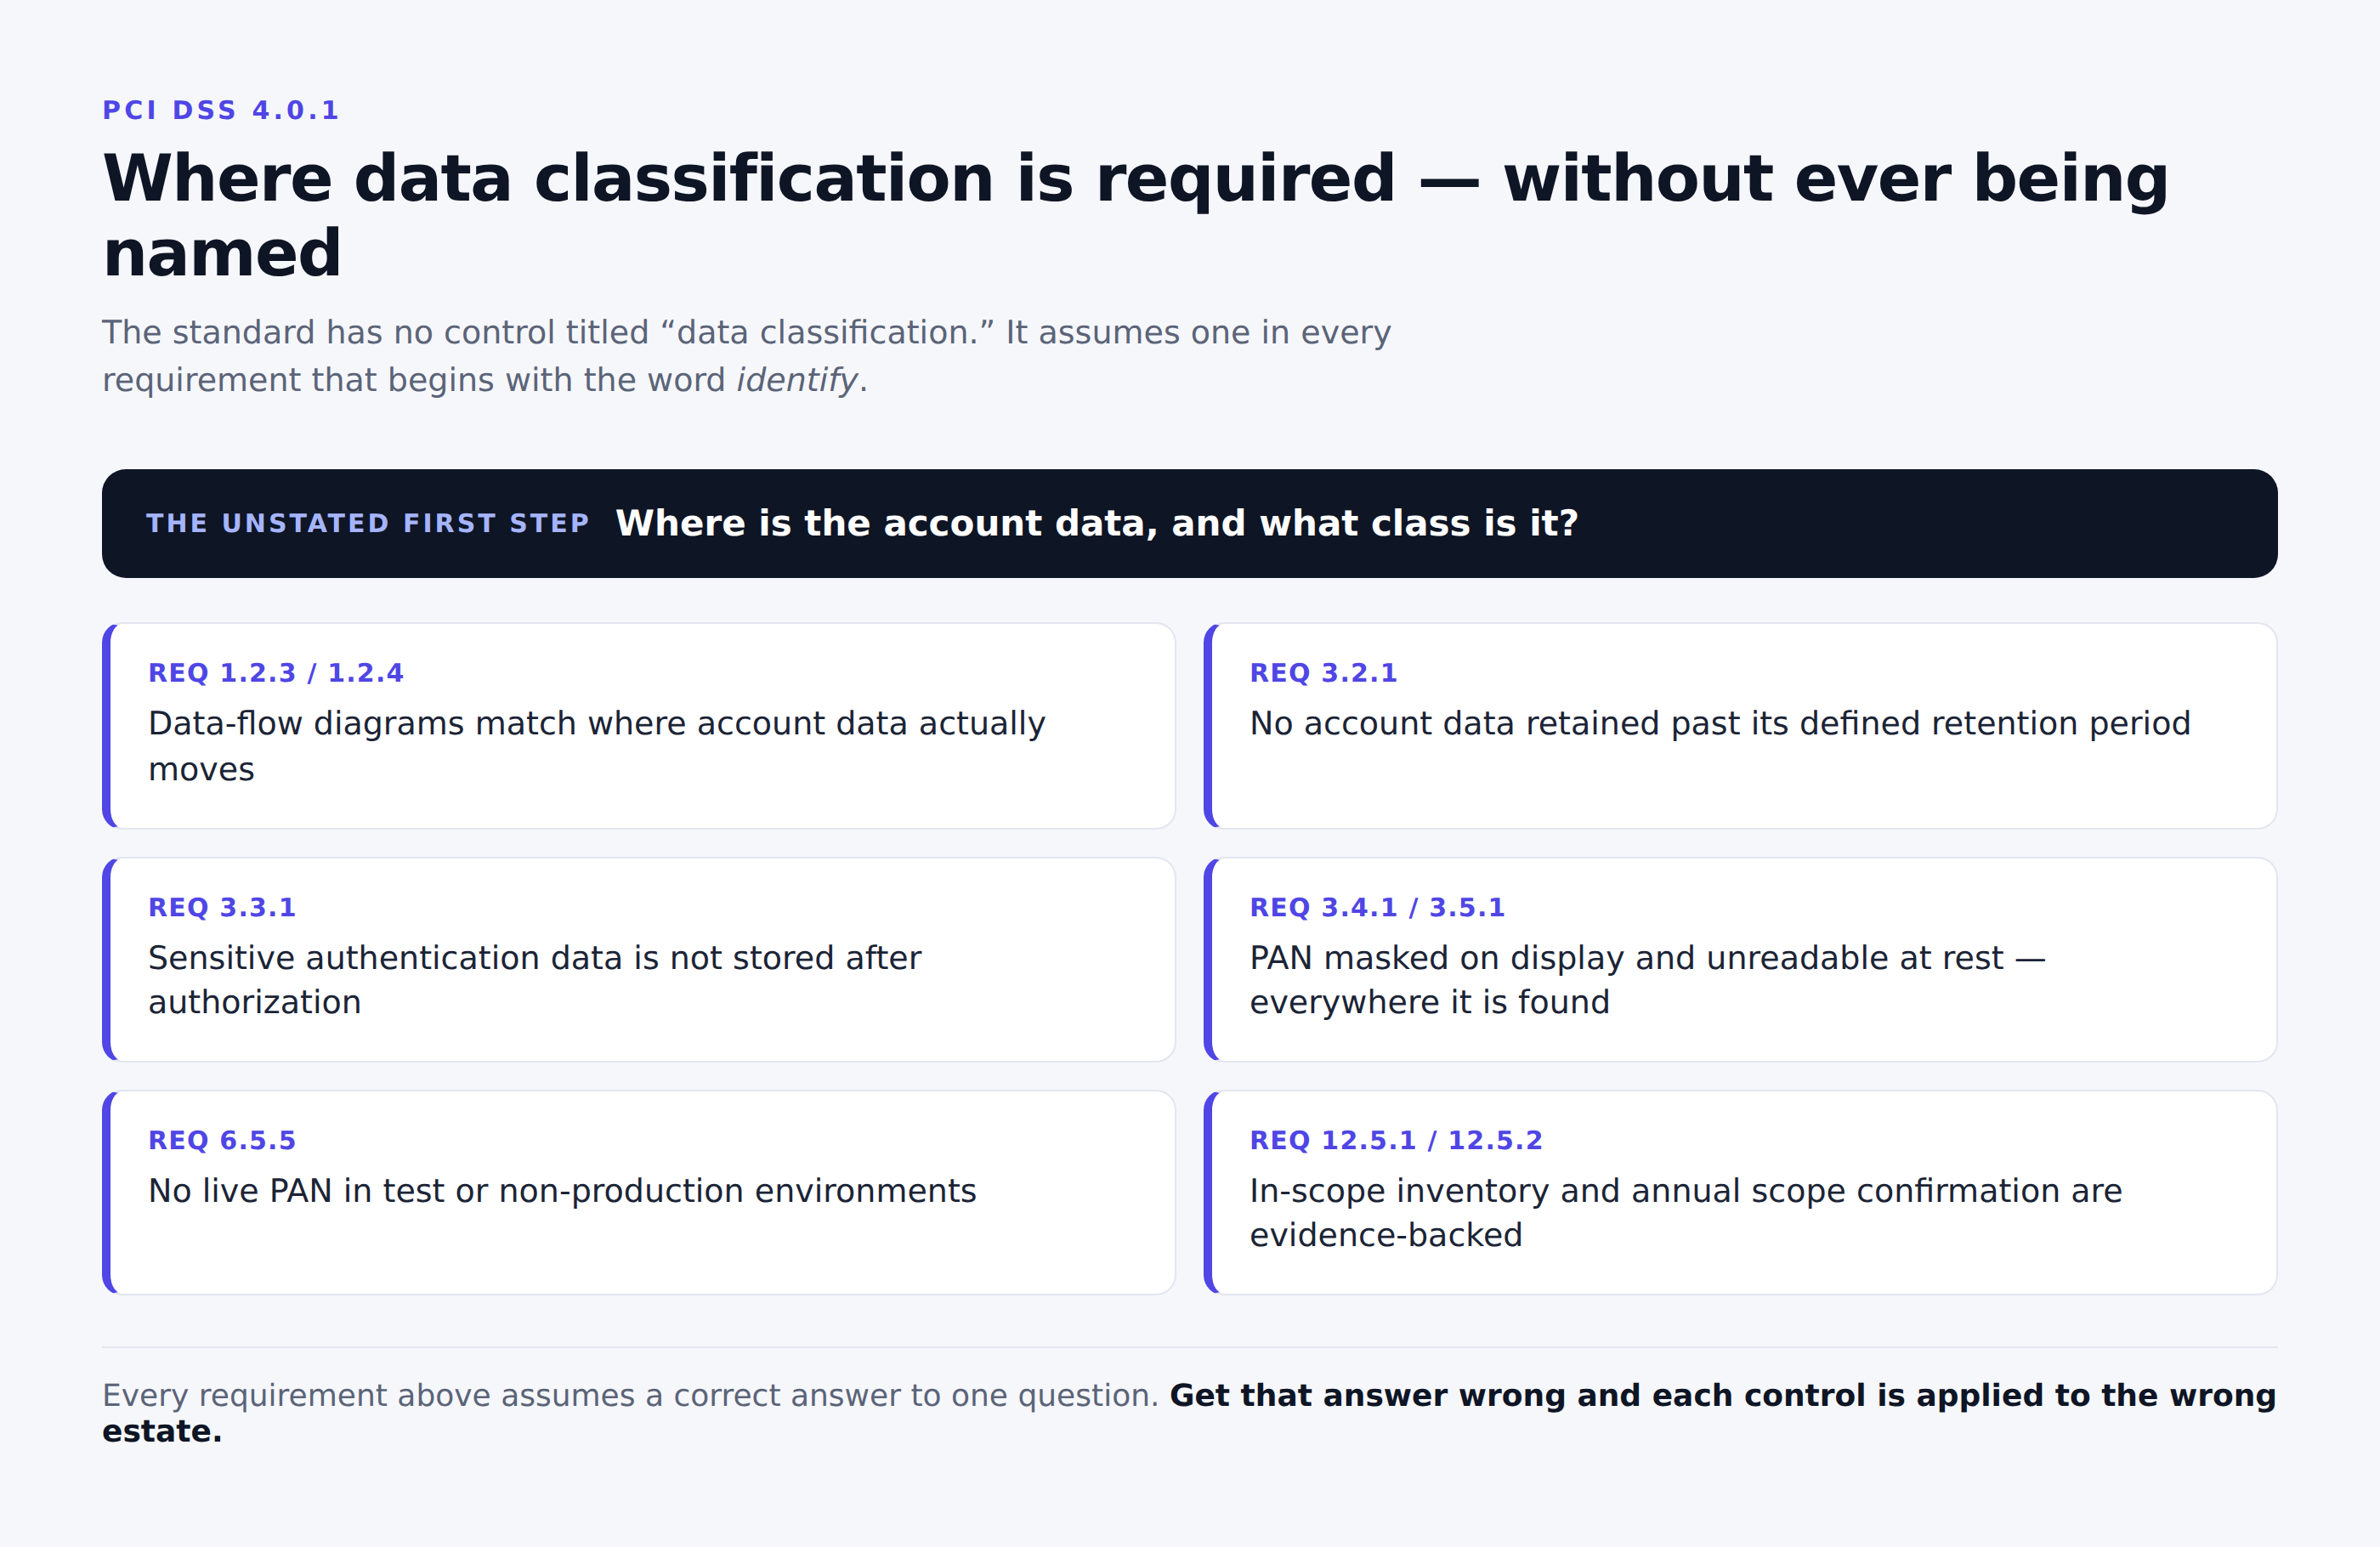Click 'Every requirement above assumes' footer sentence
Viewport: 2380px width, 1547px height.
pyautogui.click(x=630, y=1395)
